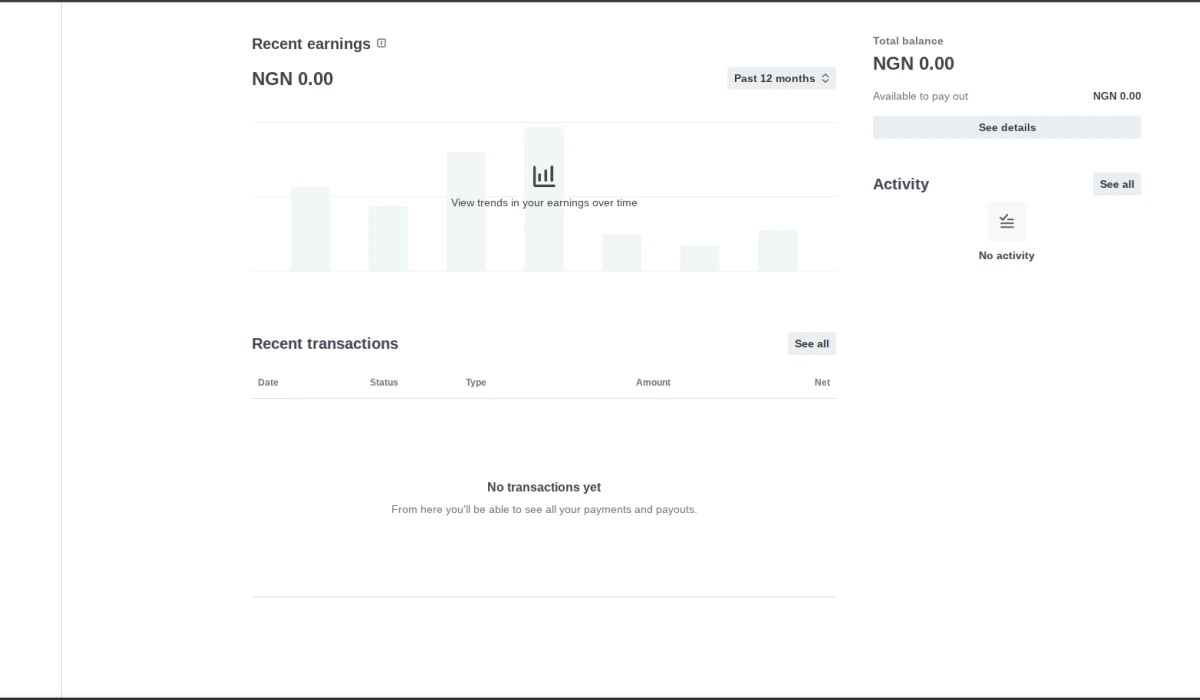Select the Total balance NGN 0.00 amount
1200x700 pixels.
coord(913,63)
